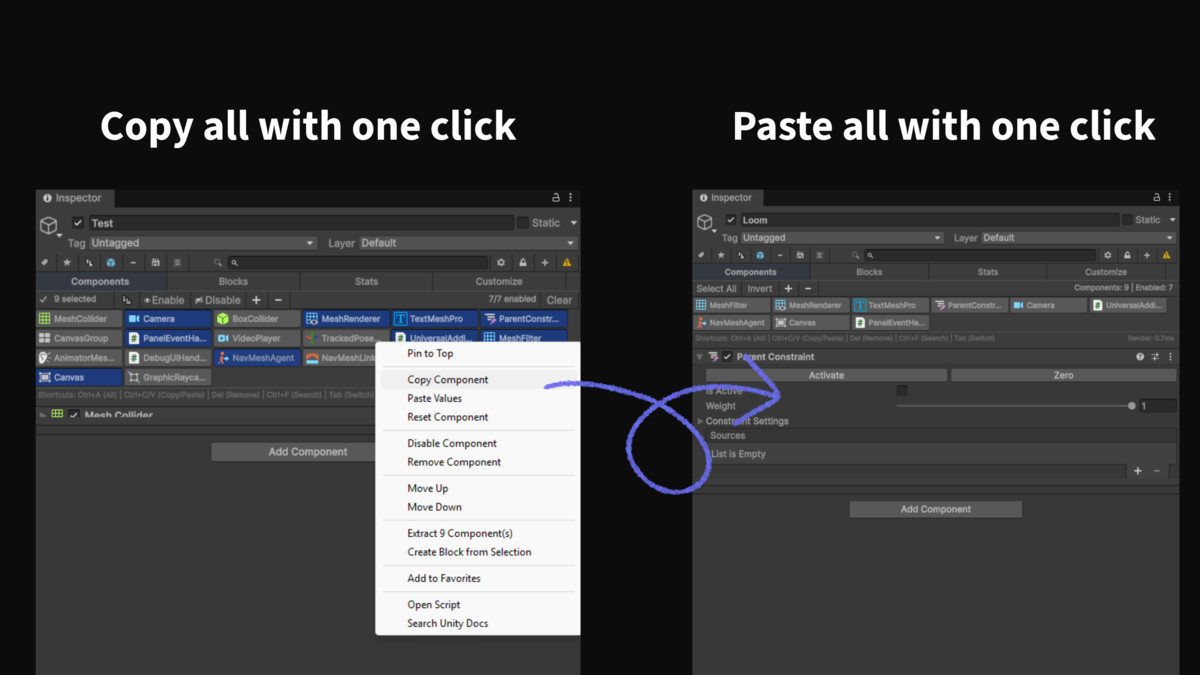
Task: Toggle the Is Active checkbox
Action: point(902,391)
